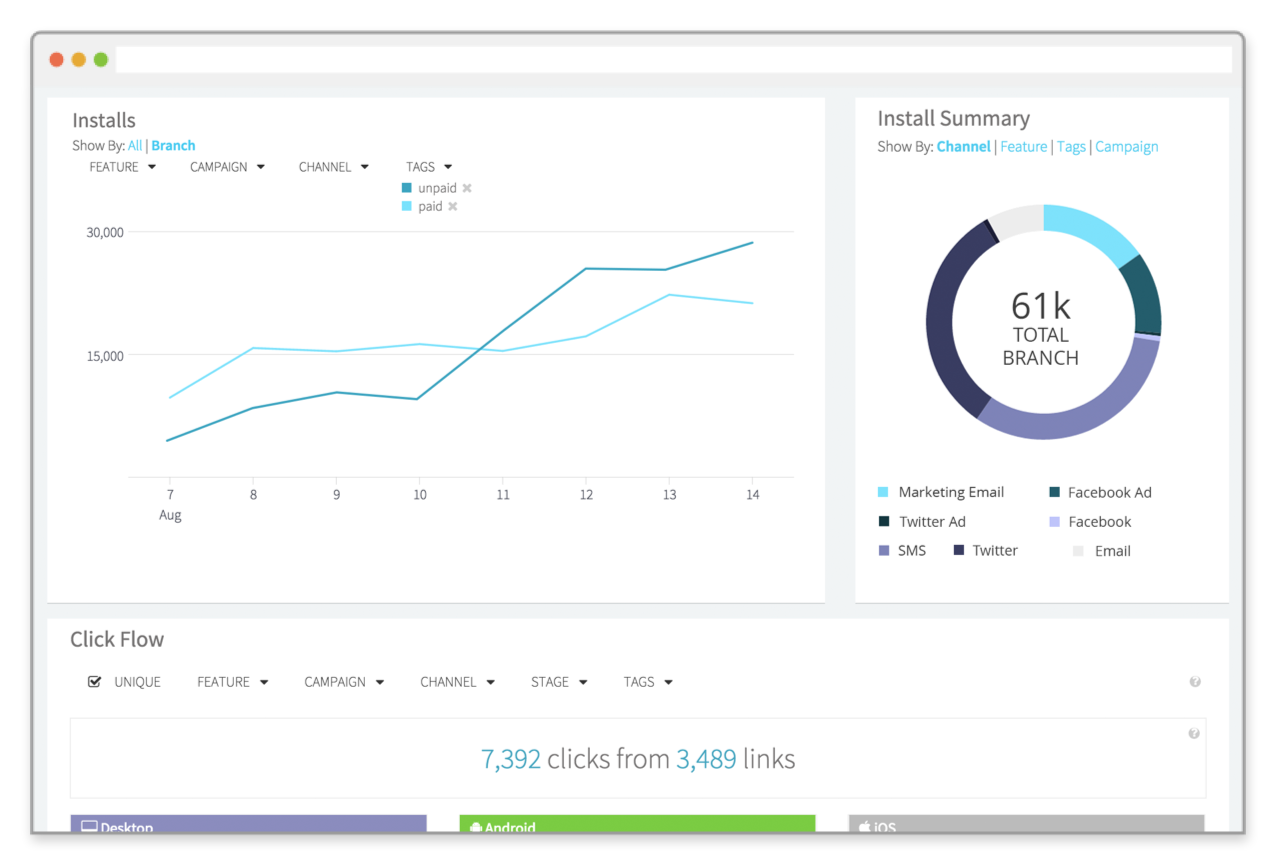1276x866 pixels.
Task: Show Install Summary by Tags
Action: 1071,146
